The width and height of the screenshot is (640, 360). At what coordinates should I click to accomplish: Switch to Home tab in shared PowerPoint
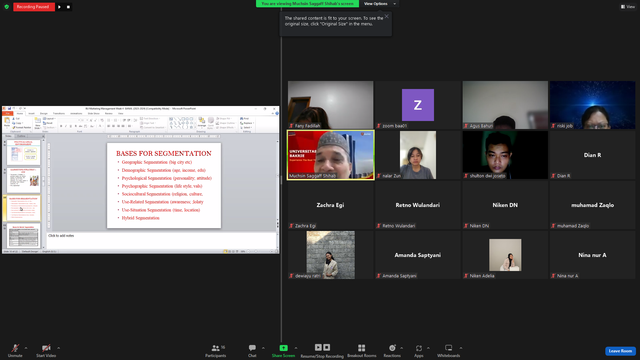pos(20,113)
